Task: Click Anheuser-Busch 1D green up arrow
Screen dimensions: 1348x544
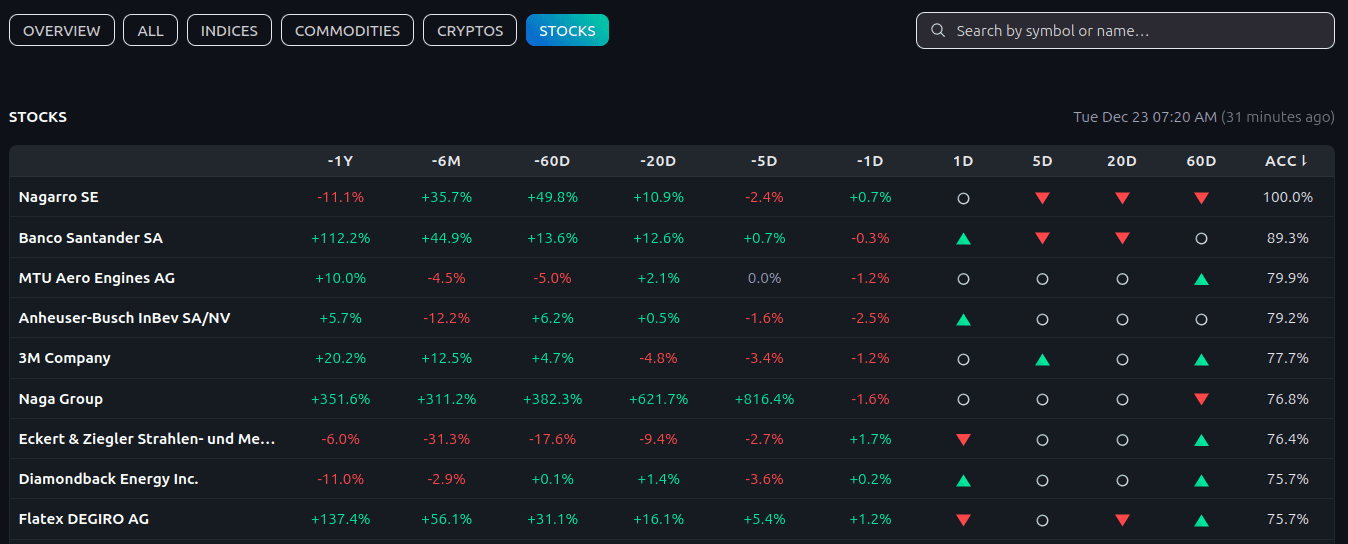Action: tap(963, 319)
